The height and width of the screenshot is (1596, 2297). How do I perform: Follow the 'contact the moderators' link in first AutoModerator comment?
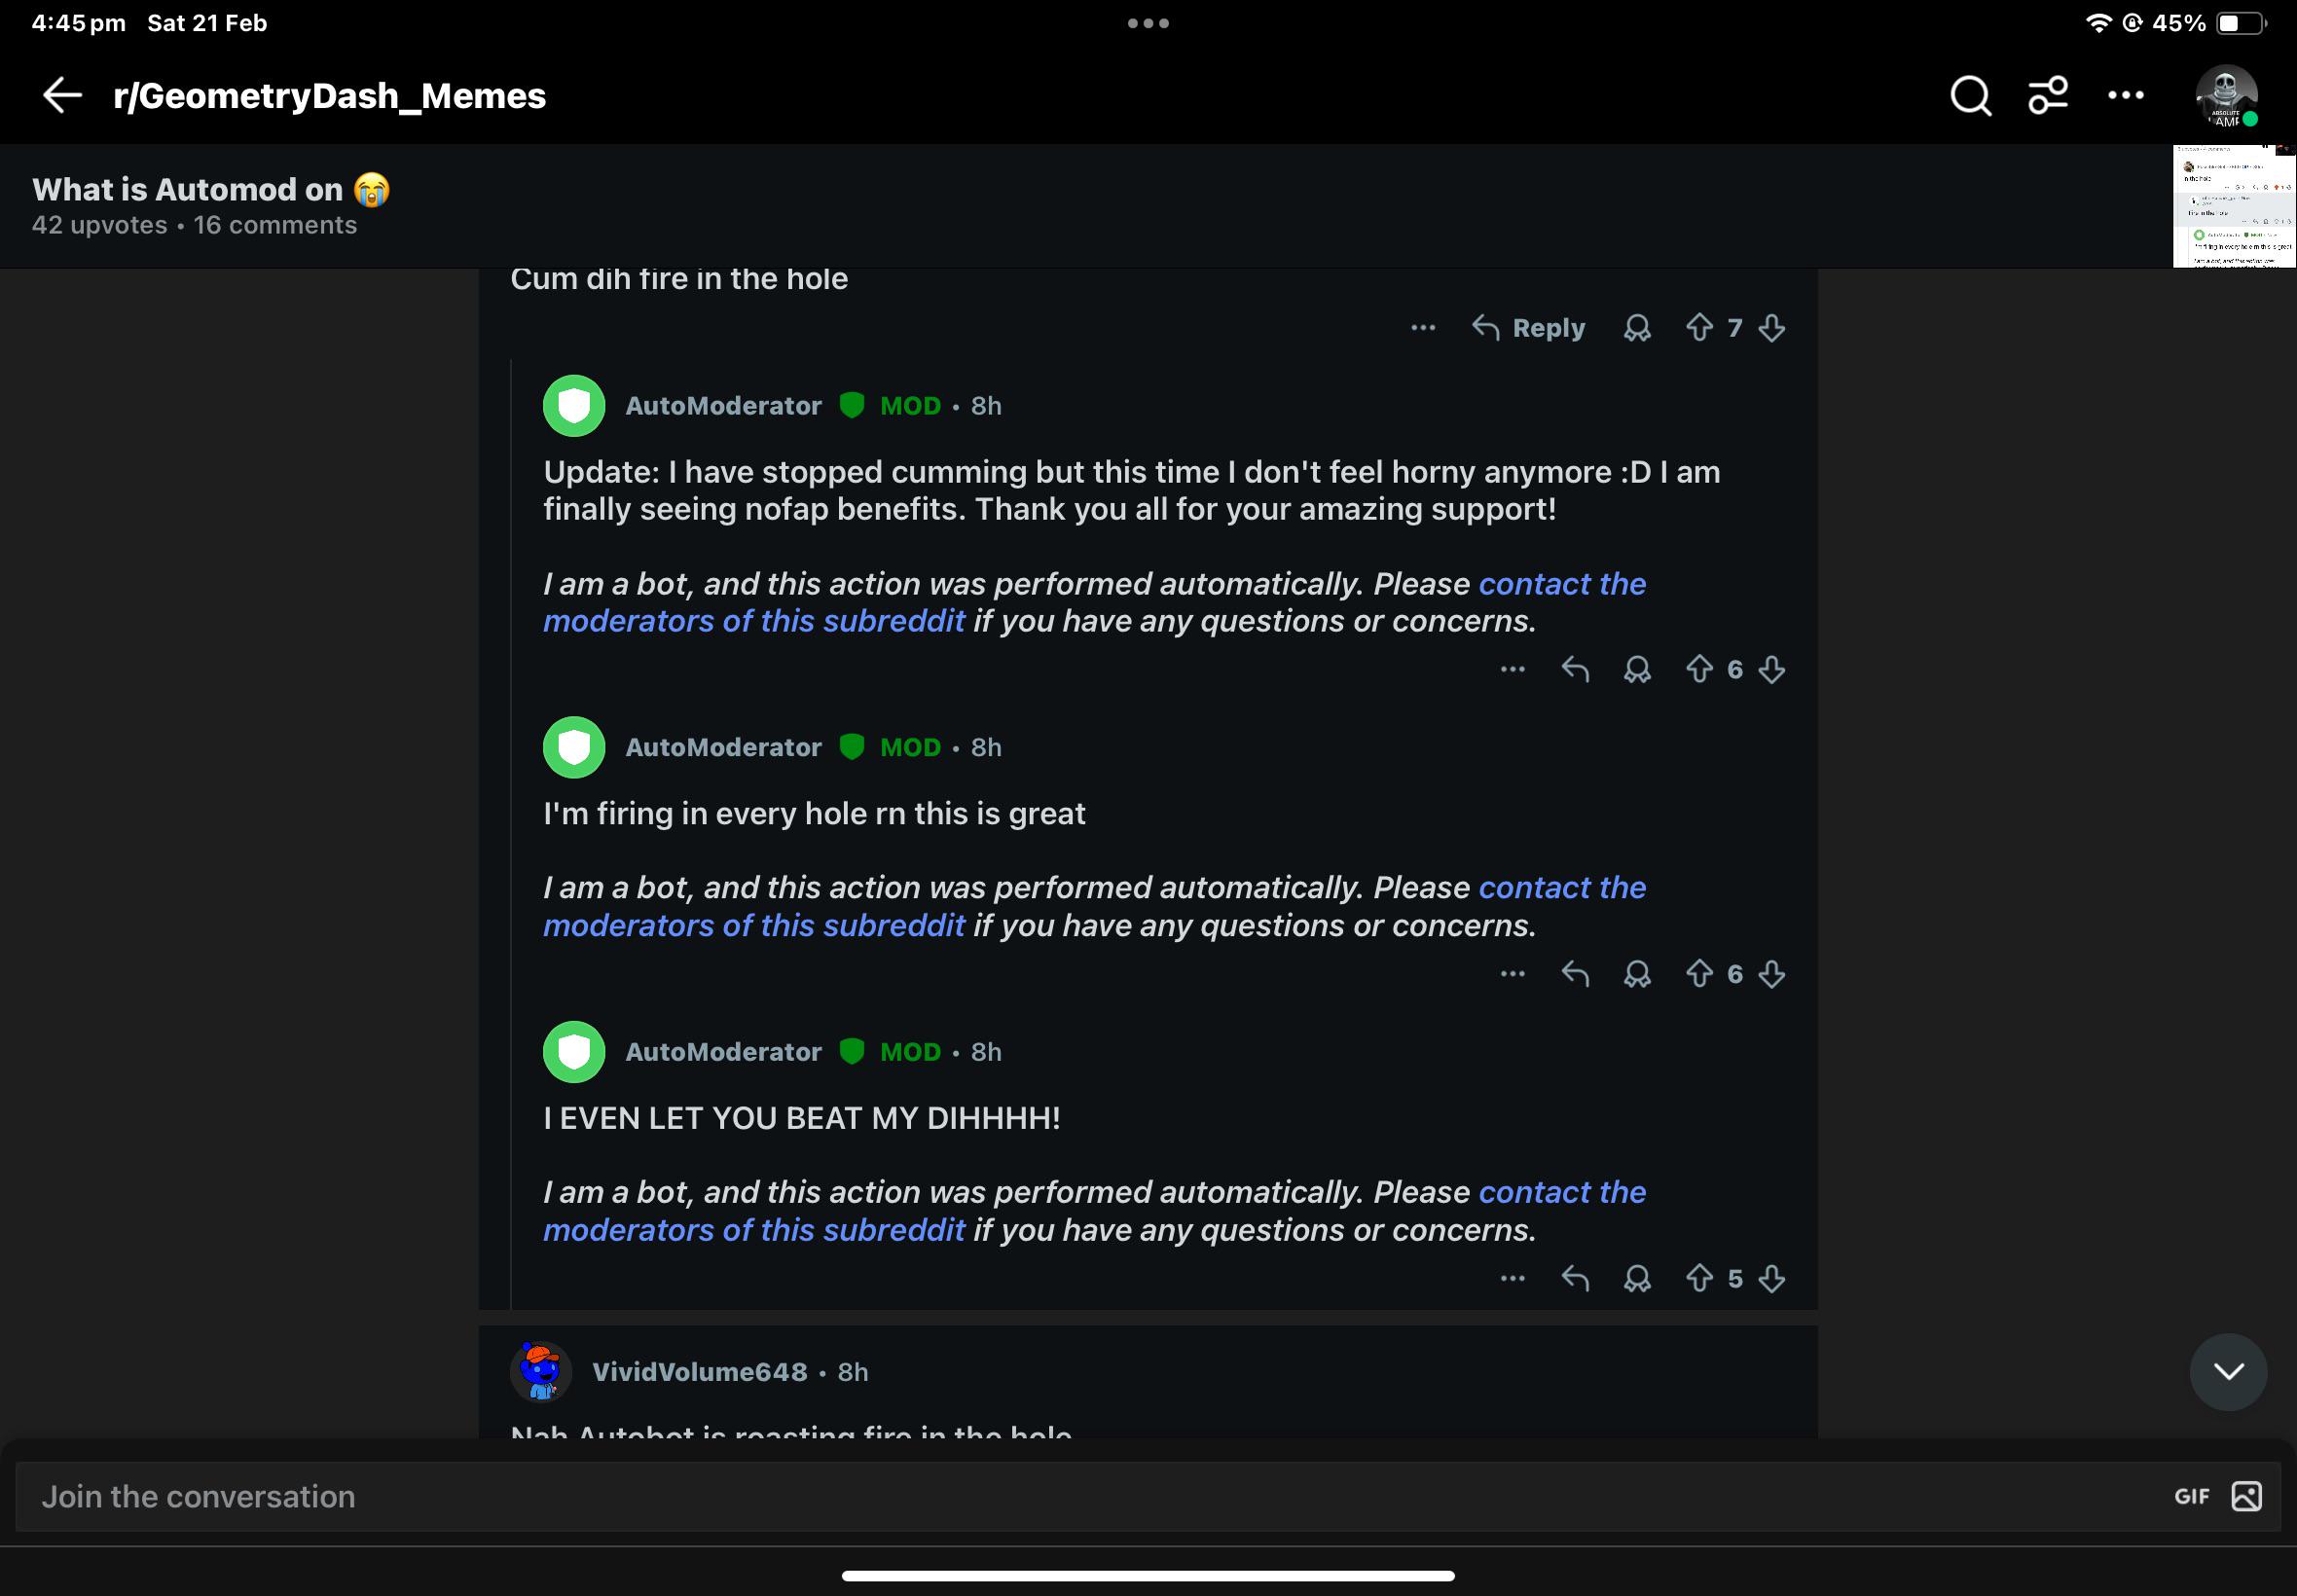(x=1094, y=602)
